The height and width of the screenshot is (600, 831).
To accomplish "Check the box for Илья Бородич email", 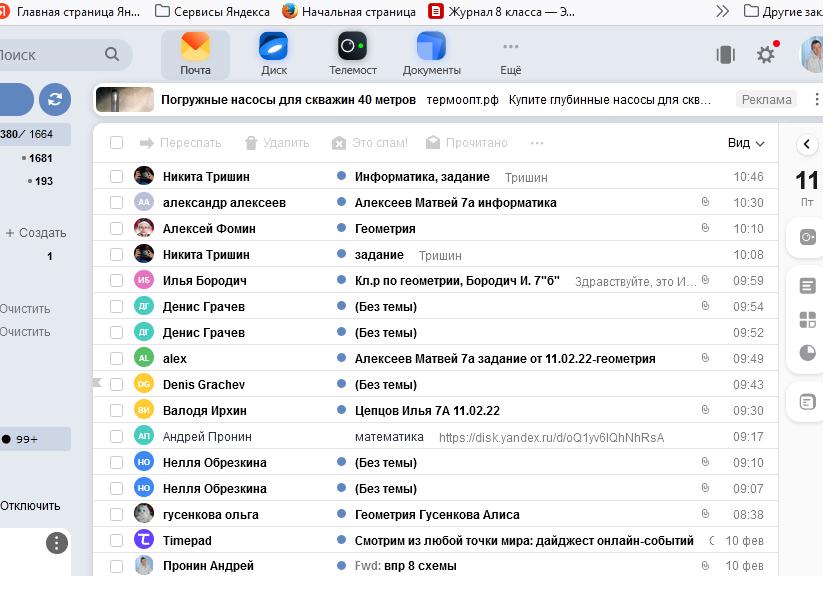I will point(117,280).
